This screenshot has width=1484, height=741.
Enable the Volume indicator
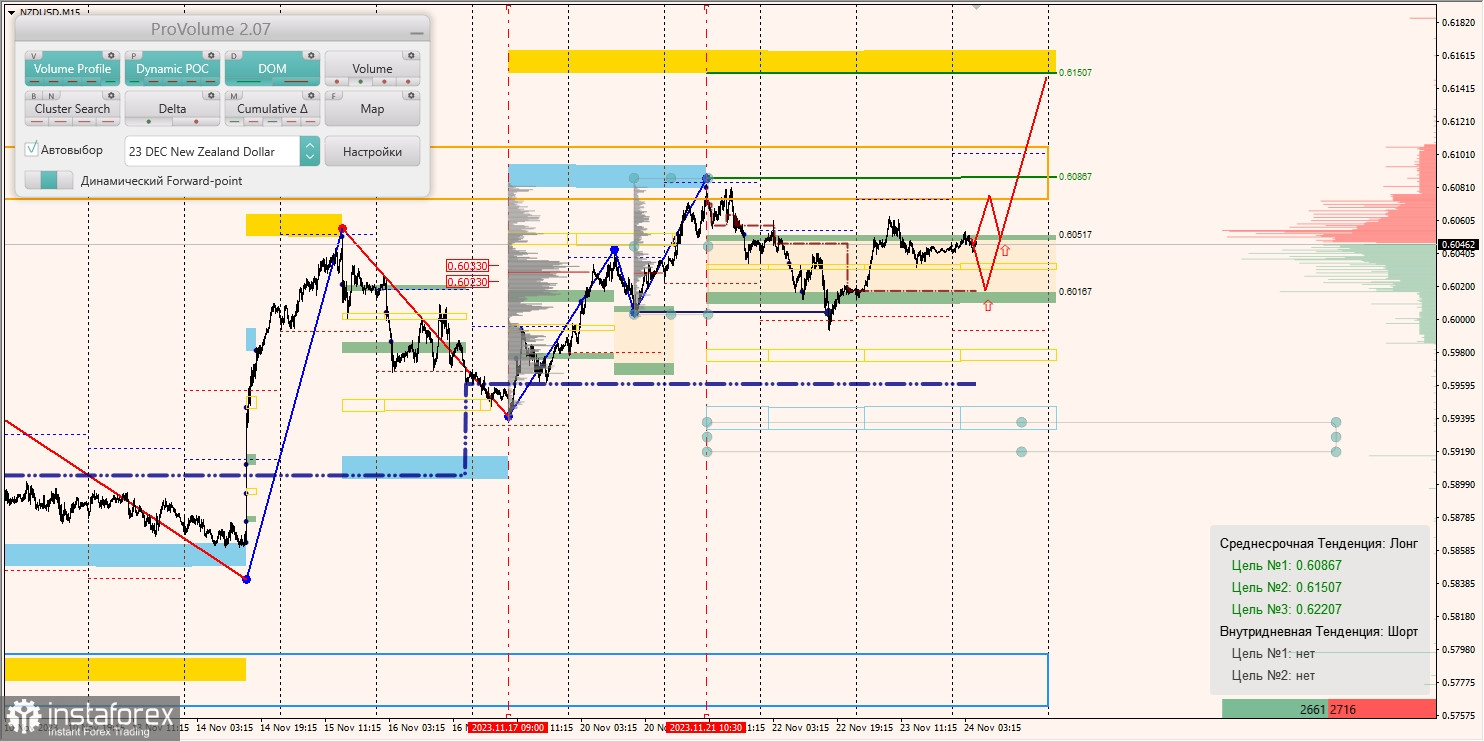click(x=372, y=69)
